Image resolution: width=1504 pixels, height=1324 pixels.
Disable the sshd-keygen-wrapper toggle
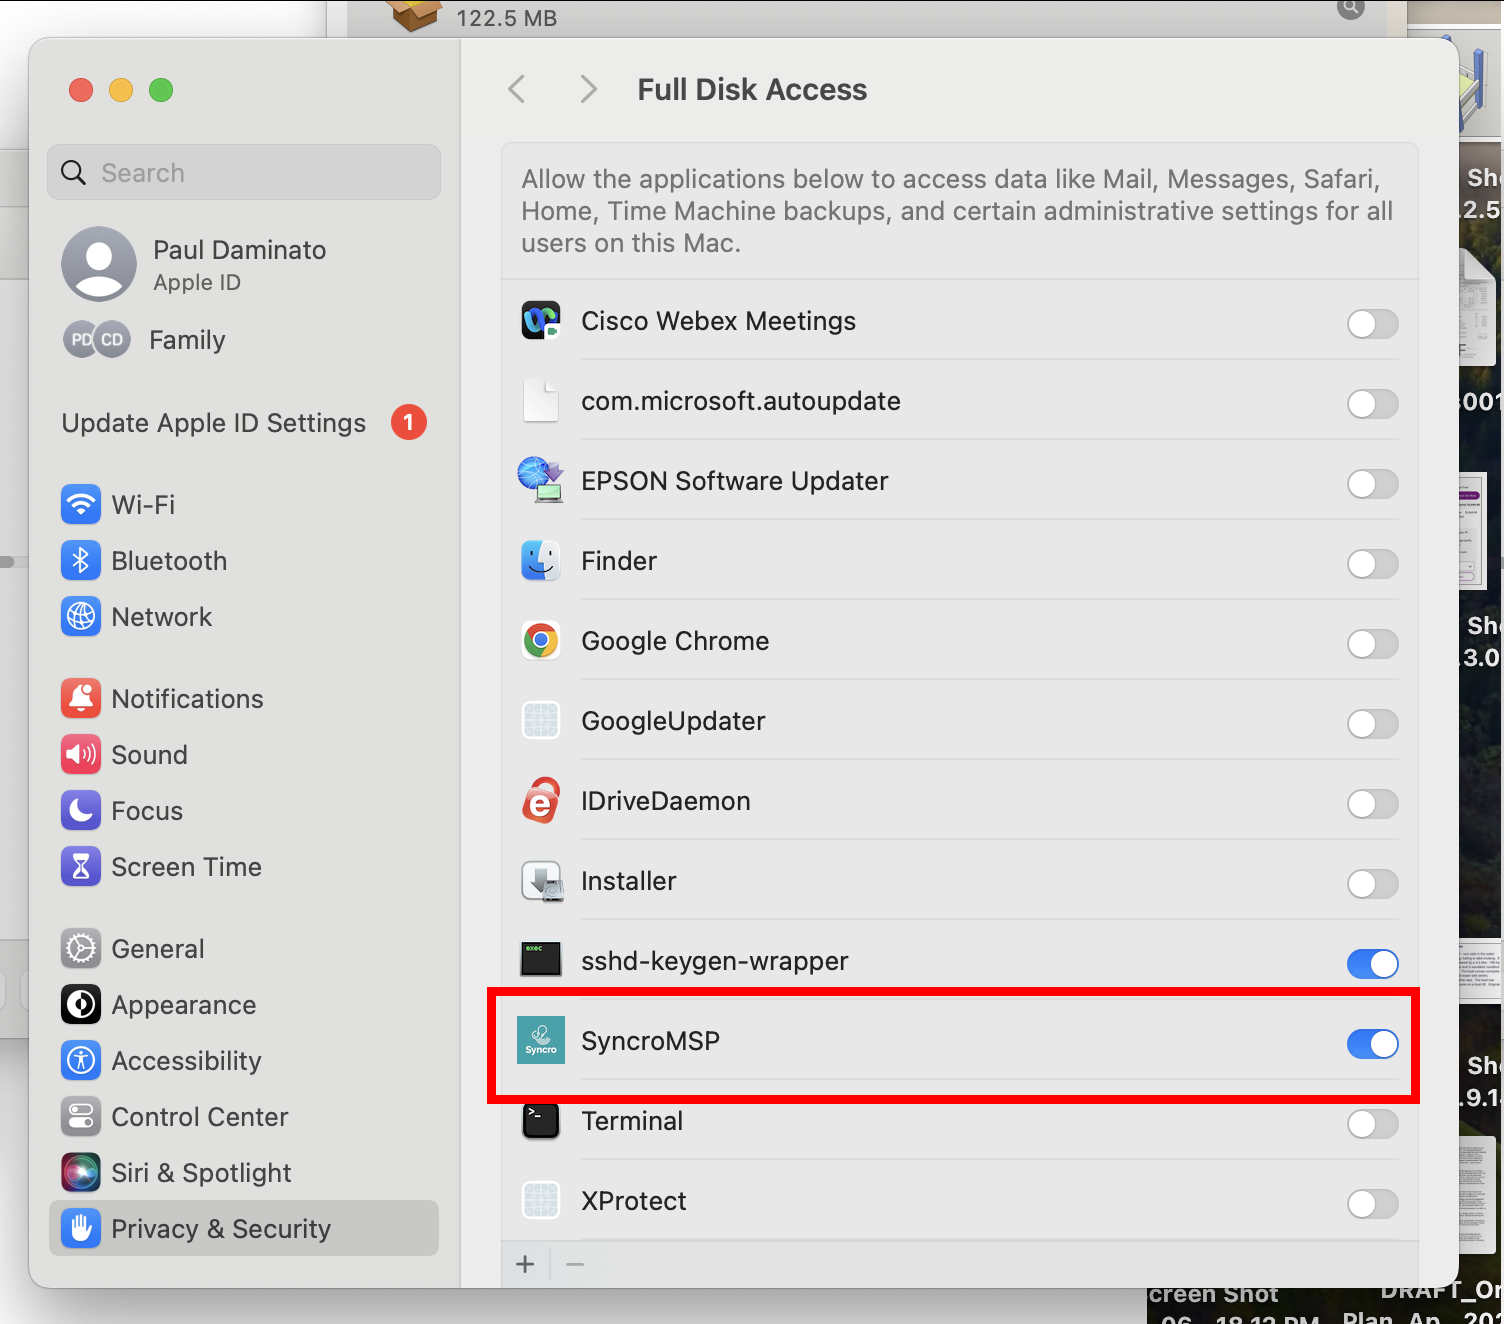click(1372, 964)
